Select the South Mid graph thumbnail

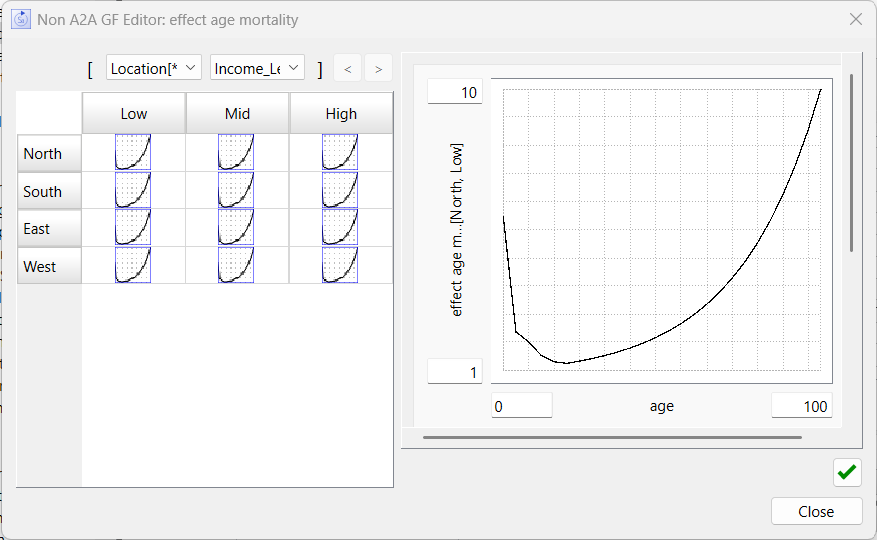(236, 190)
